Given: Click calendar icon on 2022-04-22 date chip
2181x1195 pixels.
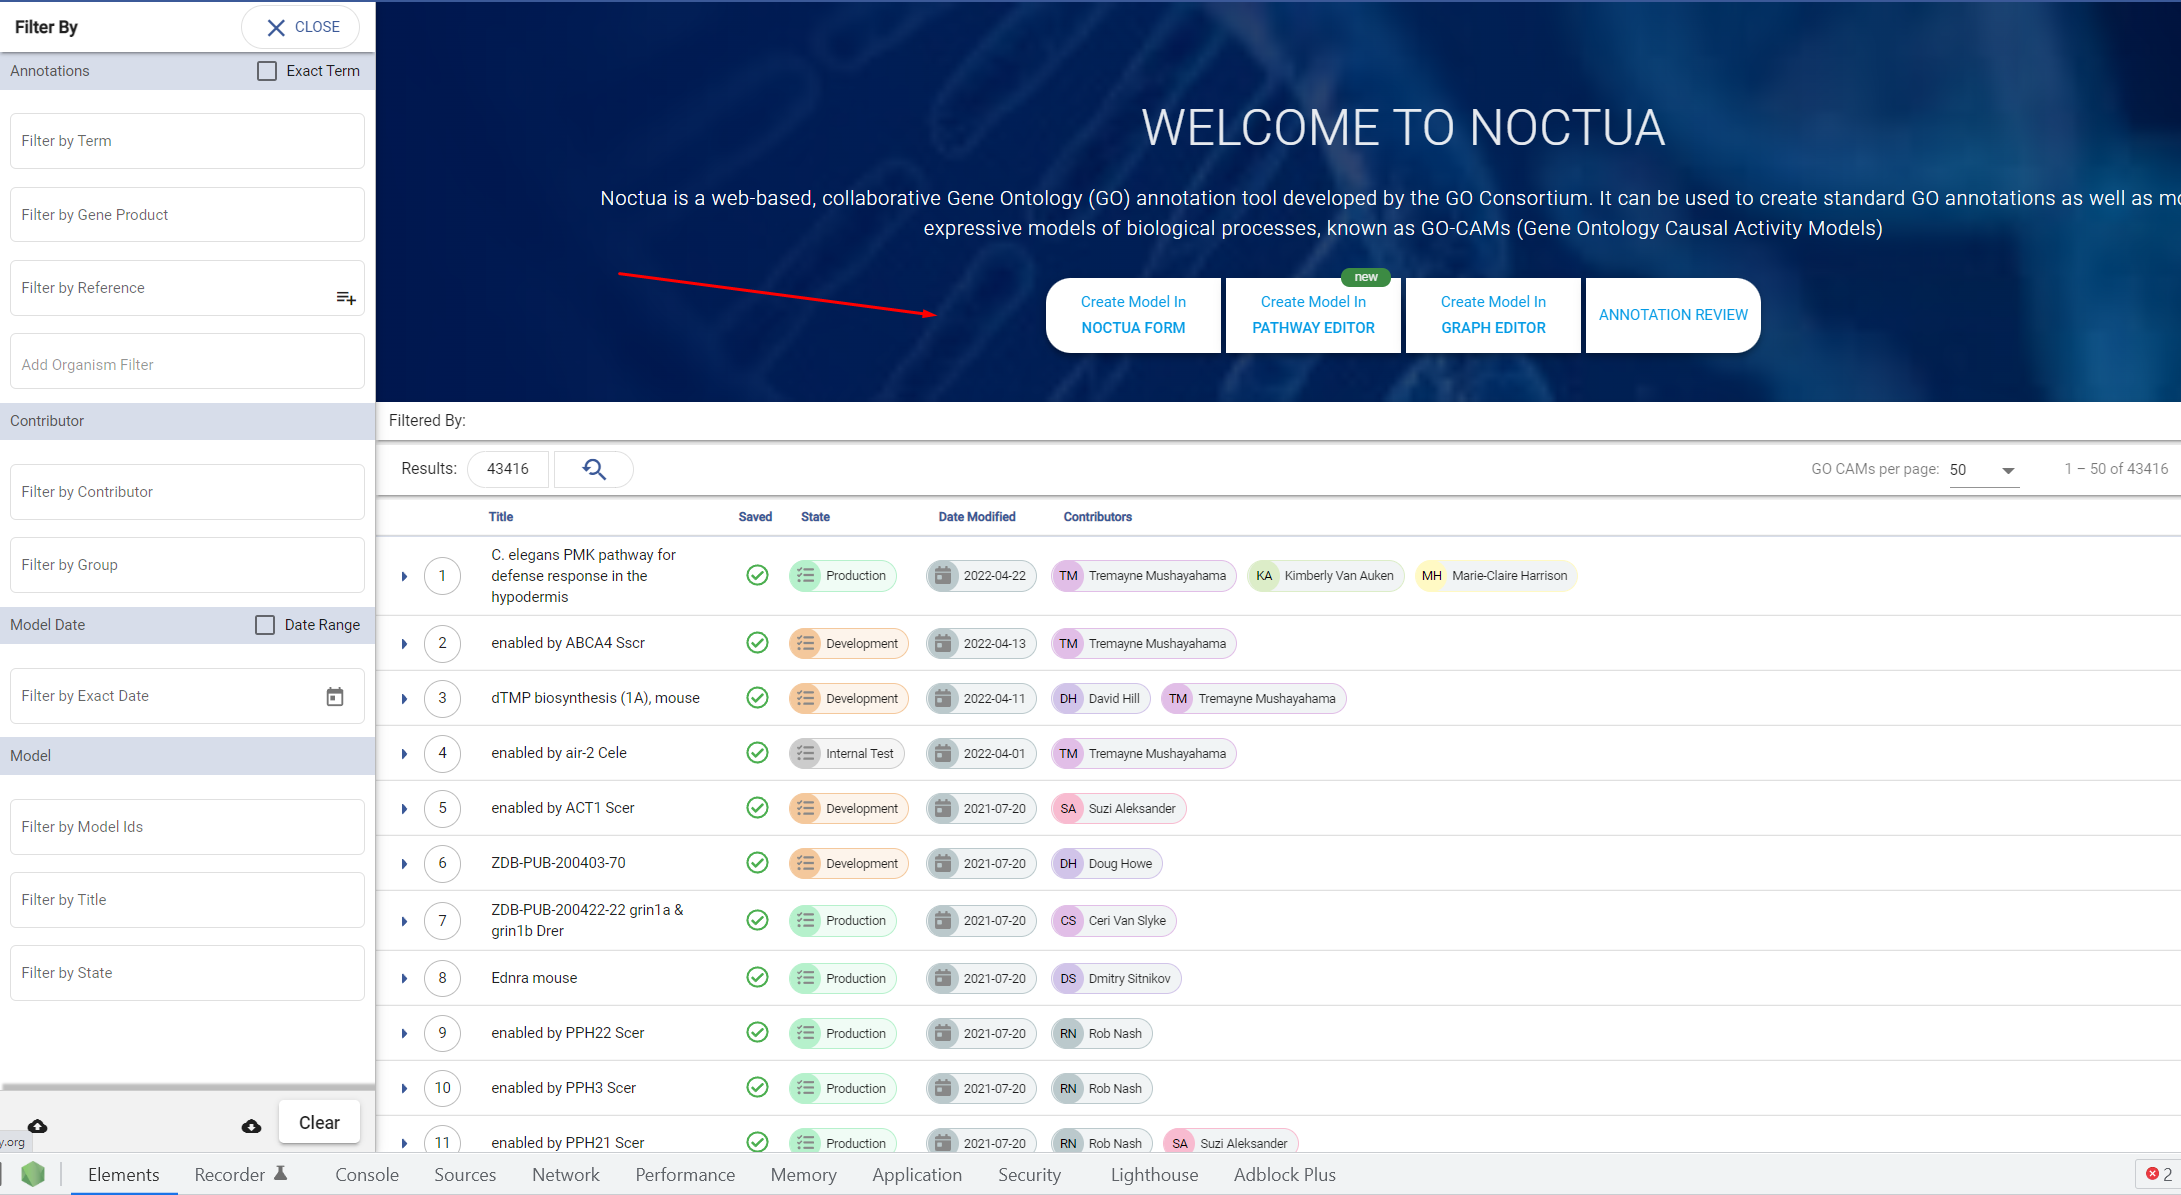Looking at the screenshot, I should click(x=942, y=576).
